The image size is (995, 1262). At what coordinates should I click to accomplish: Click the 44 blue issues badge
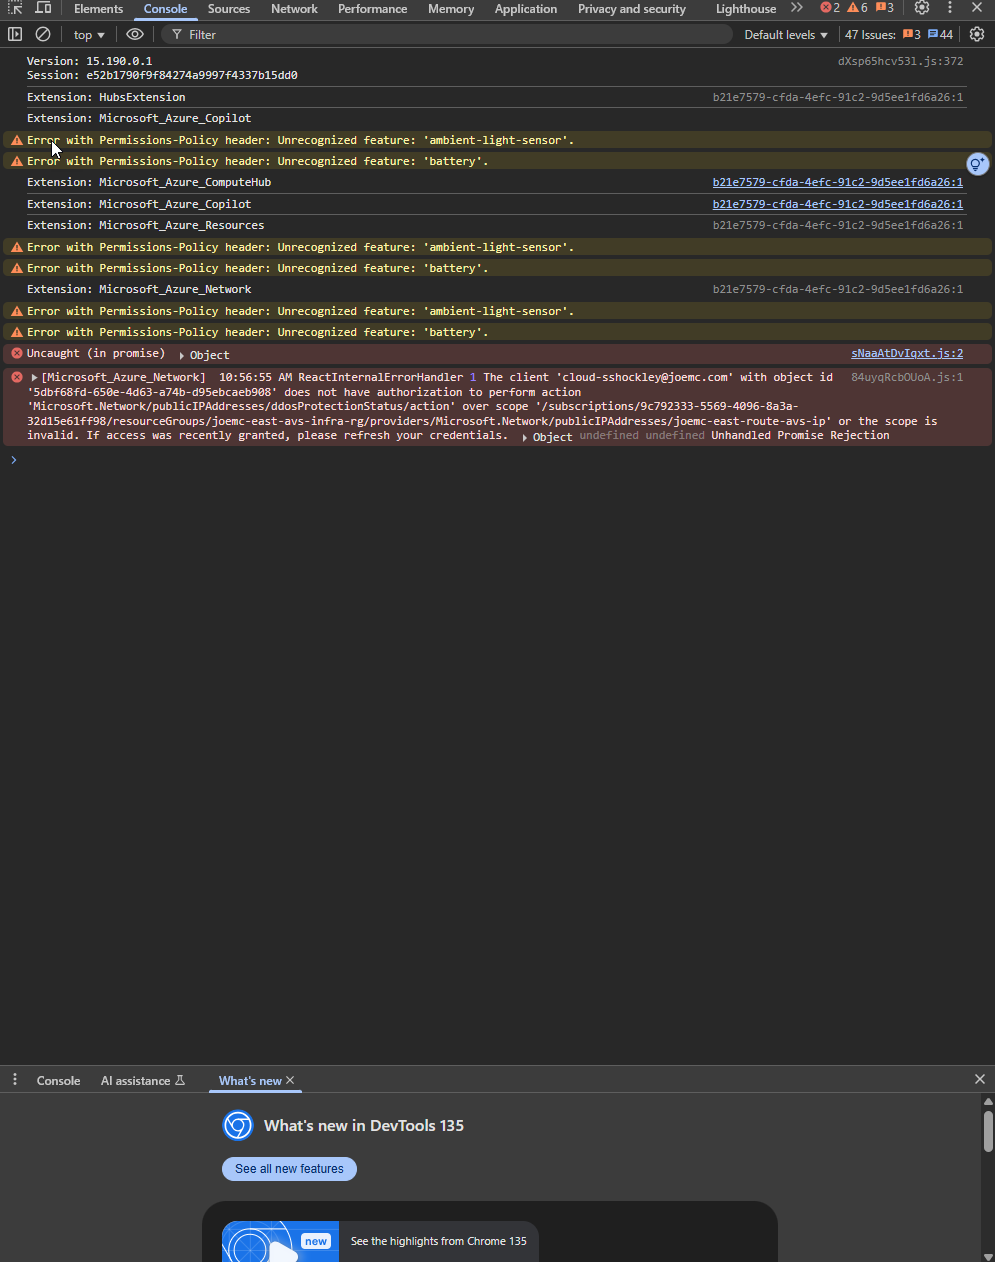tap(940, 34)
